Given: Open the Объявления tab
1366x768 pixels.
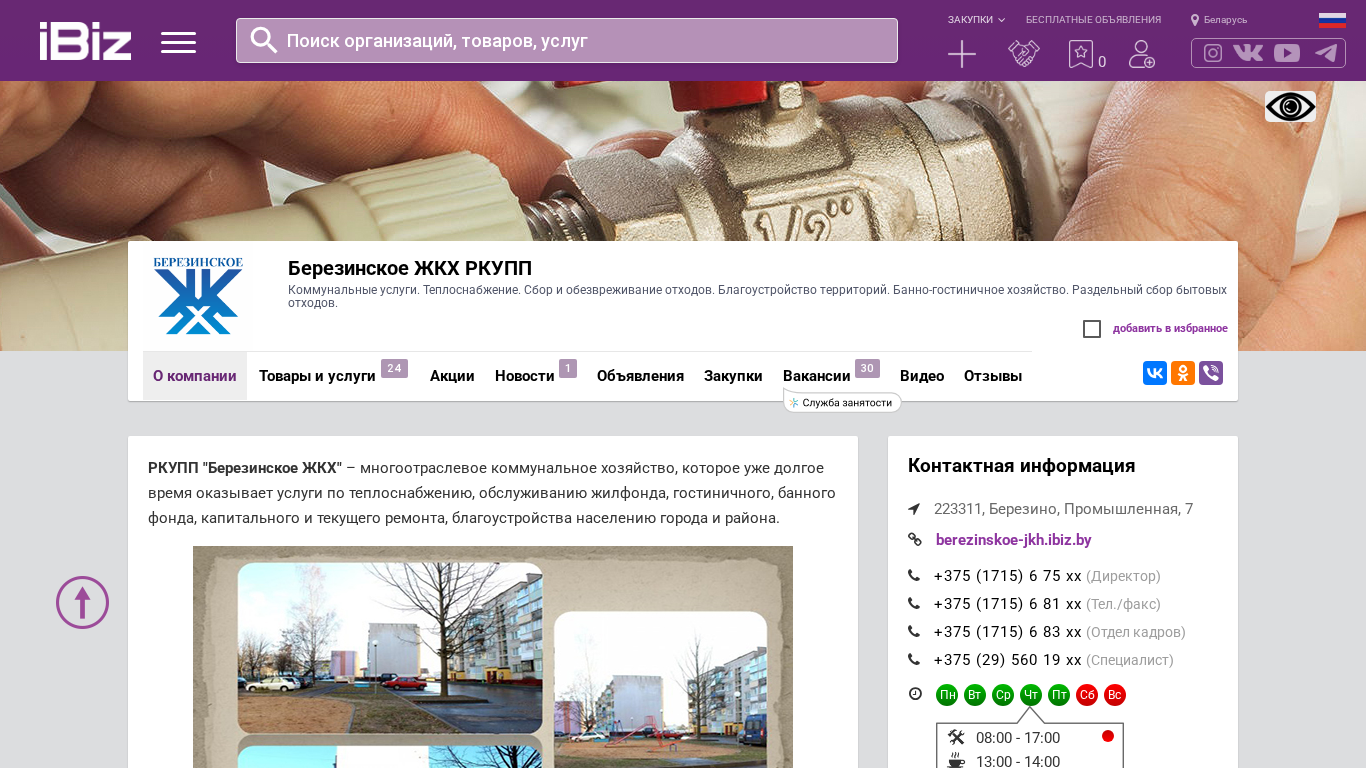Looking at the screenshot, I should point(640,376).
